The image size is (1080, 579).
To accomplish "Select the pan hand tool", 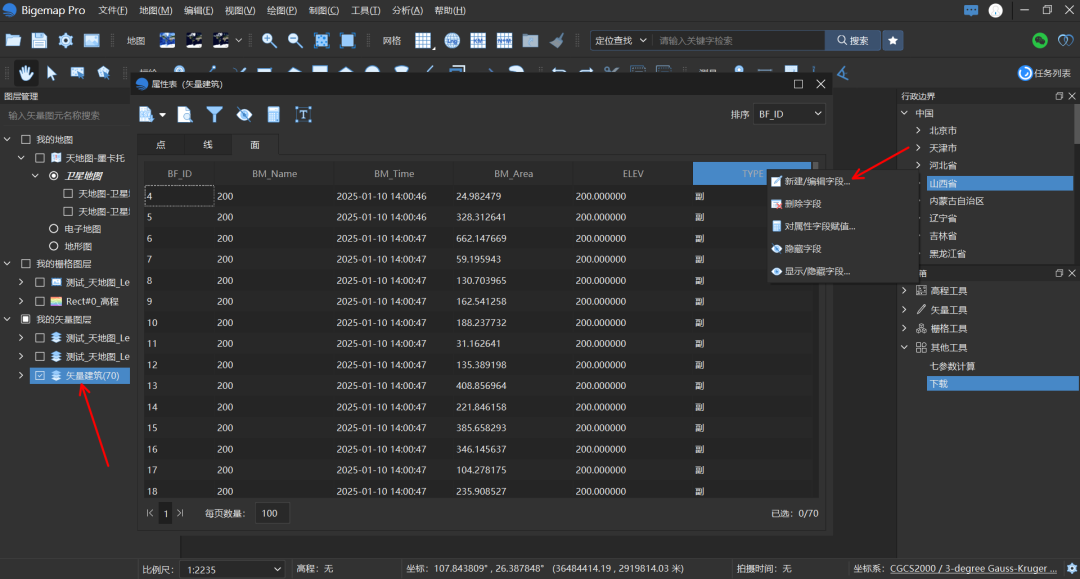I will click(x=26, y=72).
